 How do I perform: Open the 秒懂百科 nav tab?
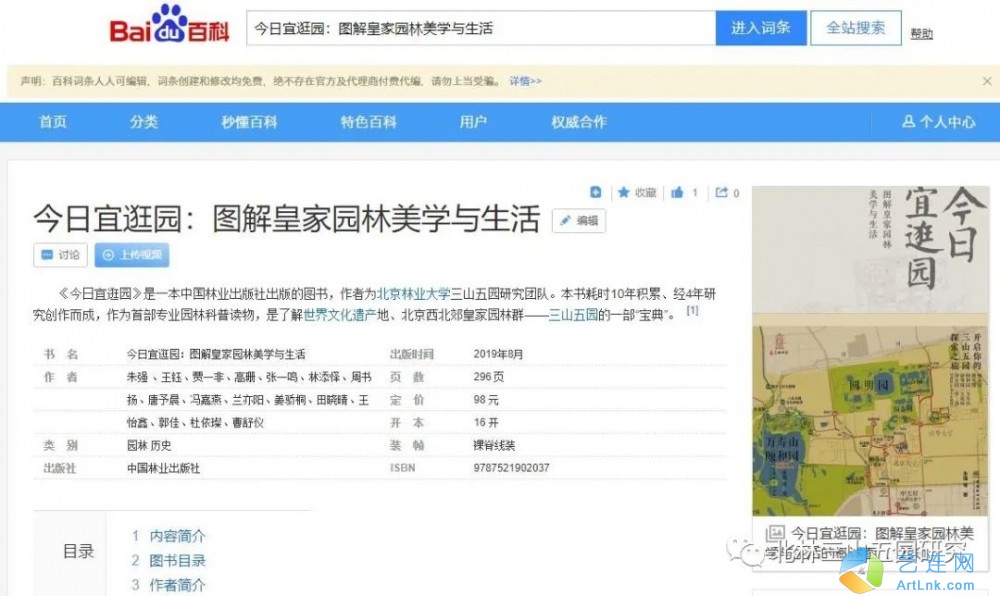(249, 122)
